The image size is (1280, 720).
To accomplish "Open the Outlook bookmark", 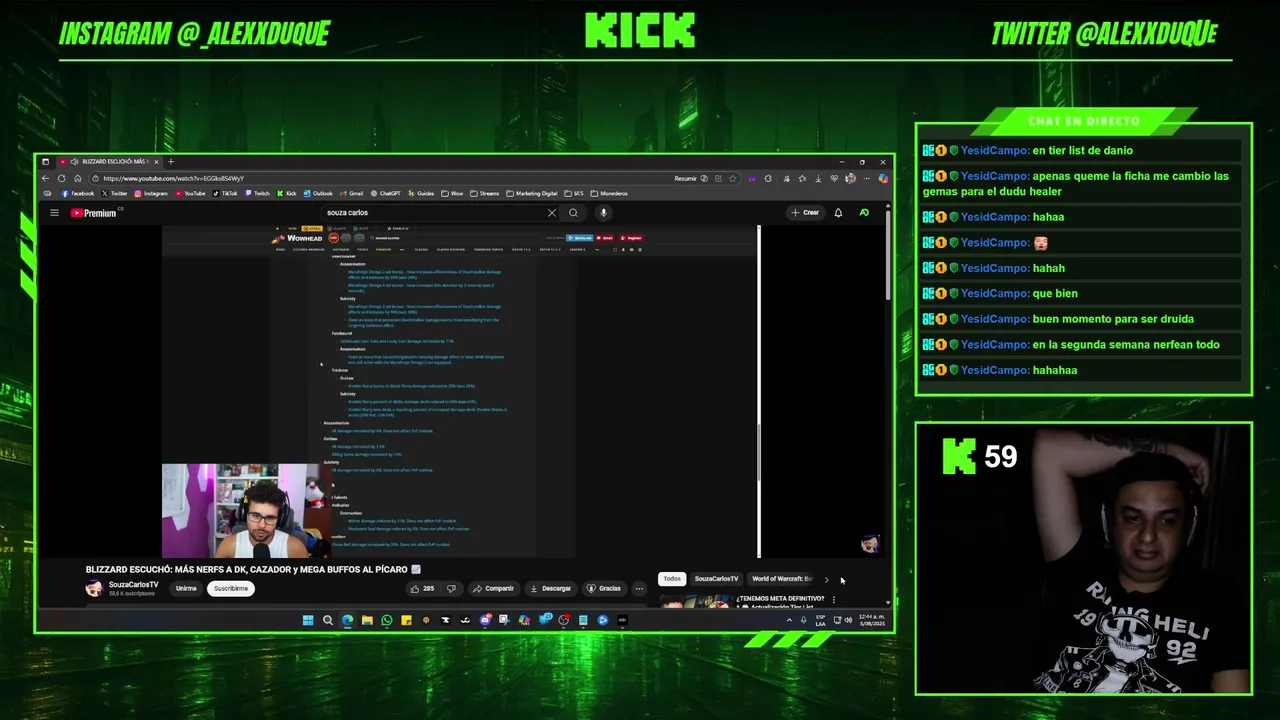I will point(318,193).
